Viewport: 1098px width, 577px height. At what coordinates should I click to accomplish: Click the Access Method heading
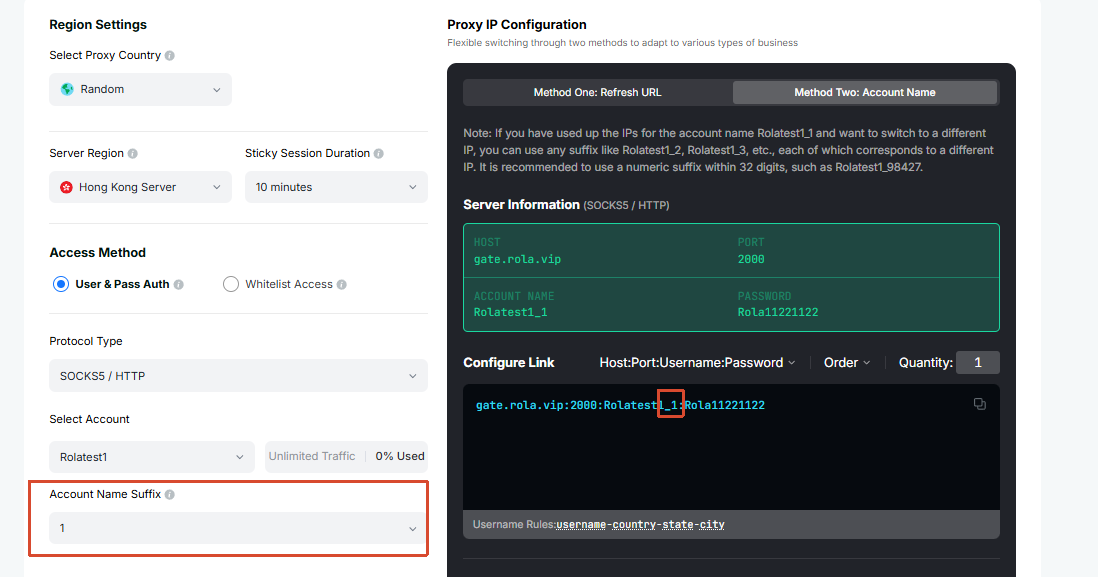(x=97, y=253)
